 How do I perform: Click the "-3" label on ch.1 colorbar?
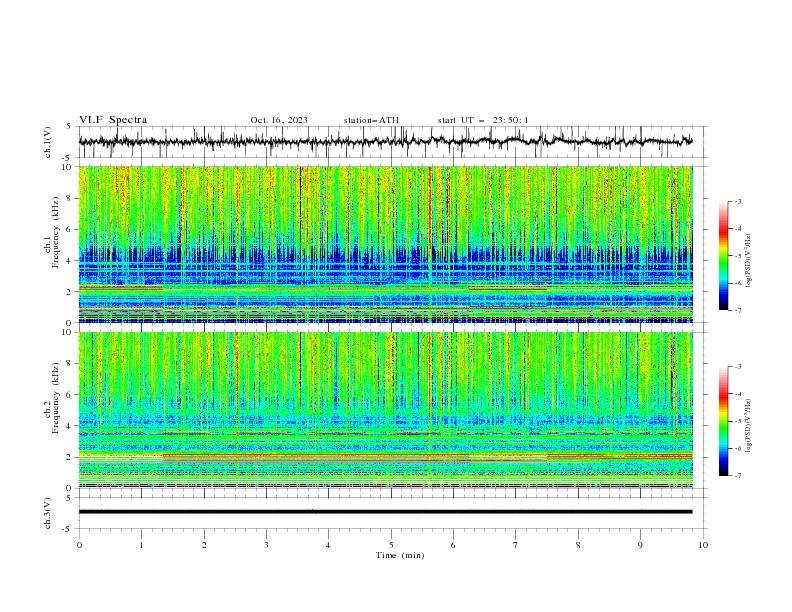pos(737,201)
